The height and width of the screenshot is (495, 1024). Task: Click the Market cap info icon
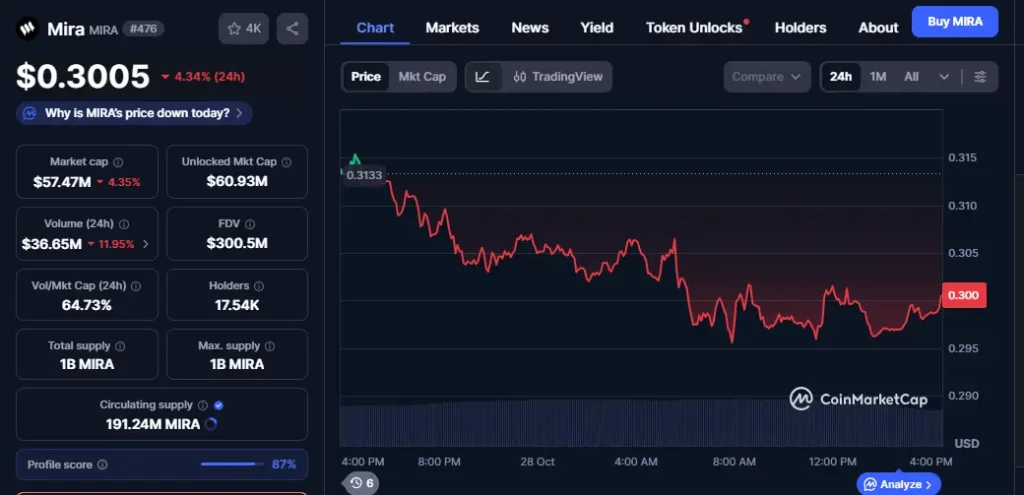tap(119, 162)
